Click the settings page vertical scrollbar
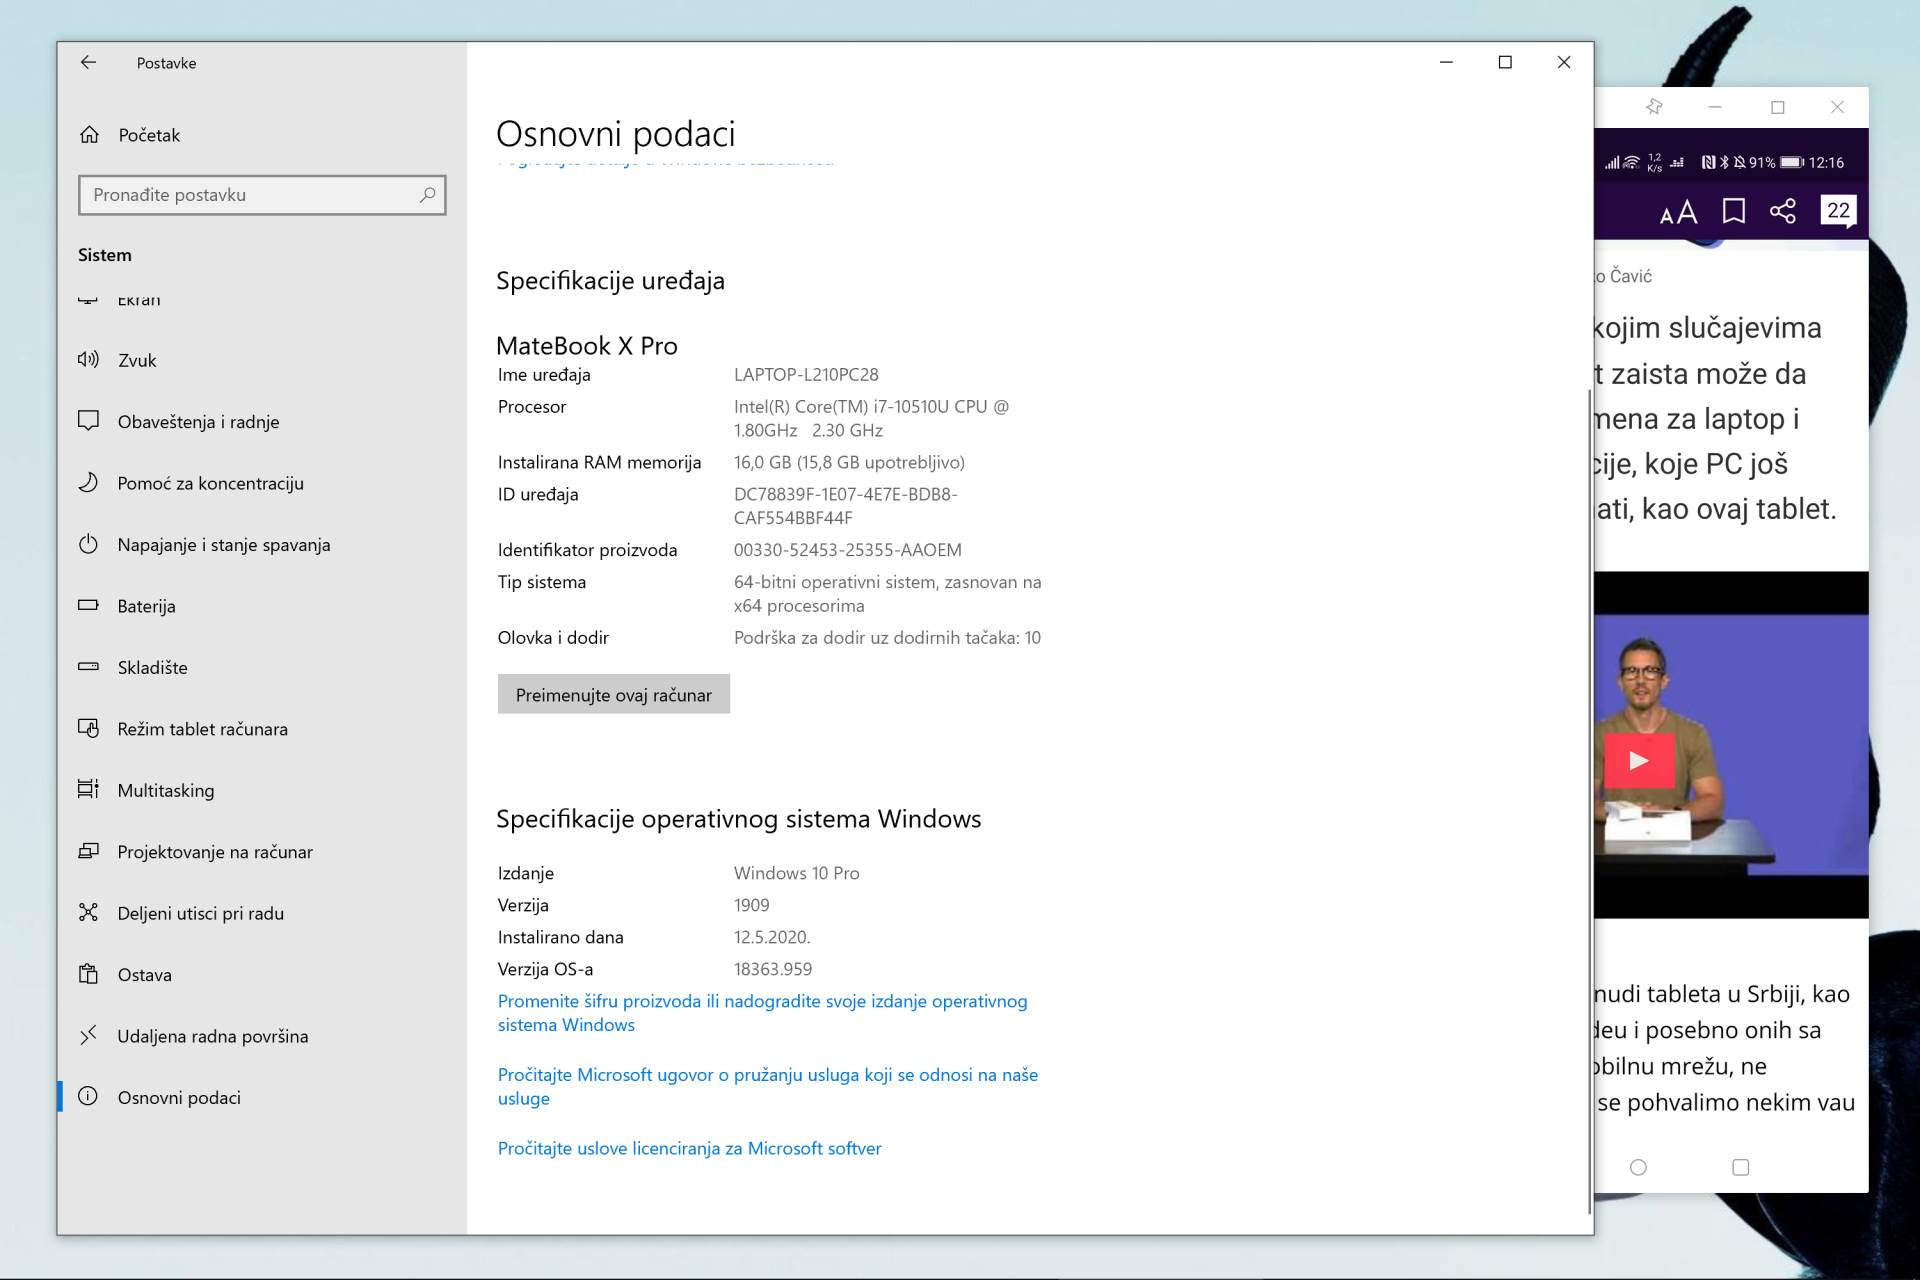This screenshot has height=1280, width=1920. pyautogui.click(x=1588, y=800)
